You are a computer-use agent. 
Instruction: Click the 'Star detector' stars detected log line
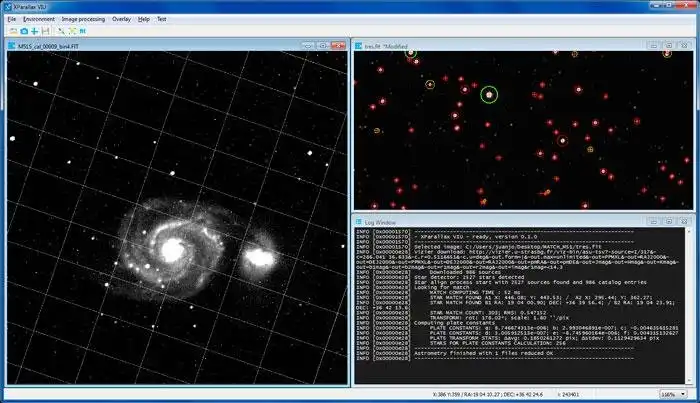click(x=469, y=277)
